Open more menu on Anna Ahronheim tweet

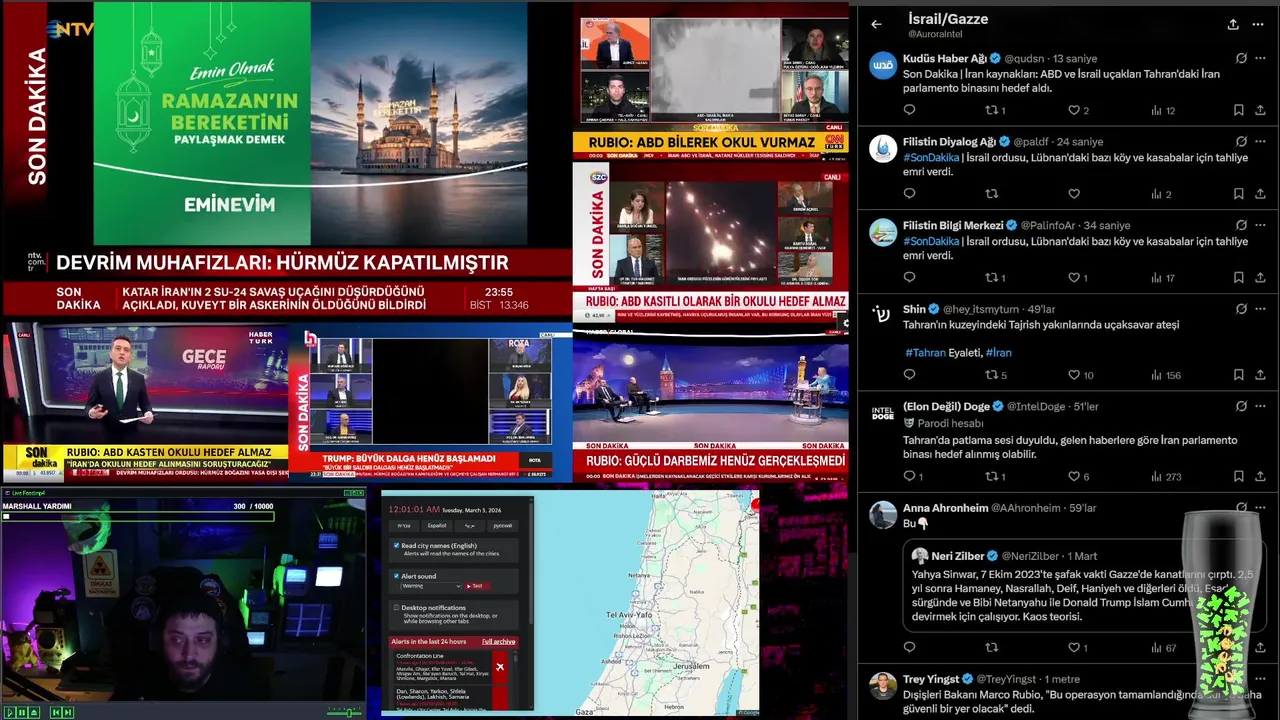click(1262, 507)
